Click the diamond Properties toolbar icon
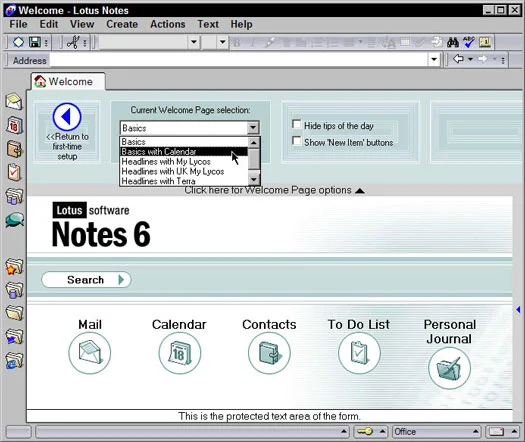525x442 pixels. coord(18,42)
